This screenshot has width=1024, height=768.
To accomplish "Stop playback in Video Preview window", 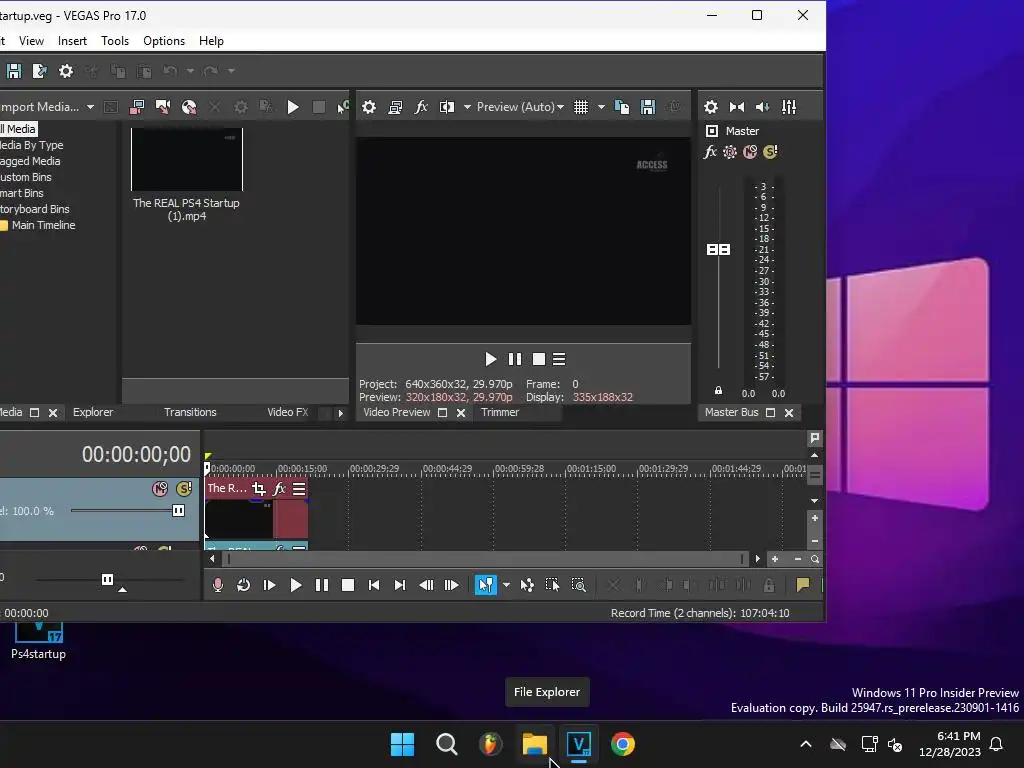I will 539,359.
